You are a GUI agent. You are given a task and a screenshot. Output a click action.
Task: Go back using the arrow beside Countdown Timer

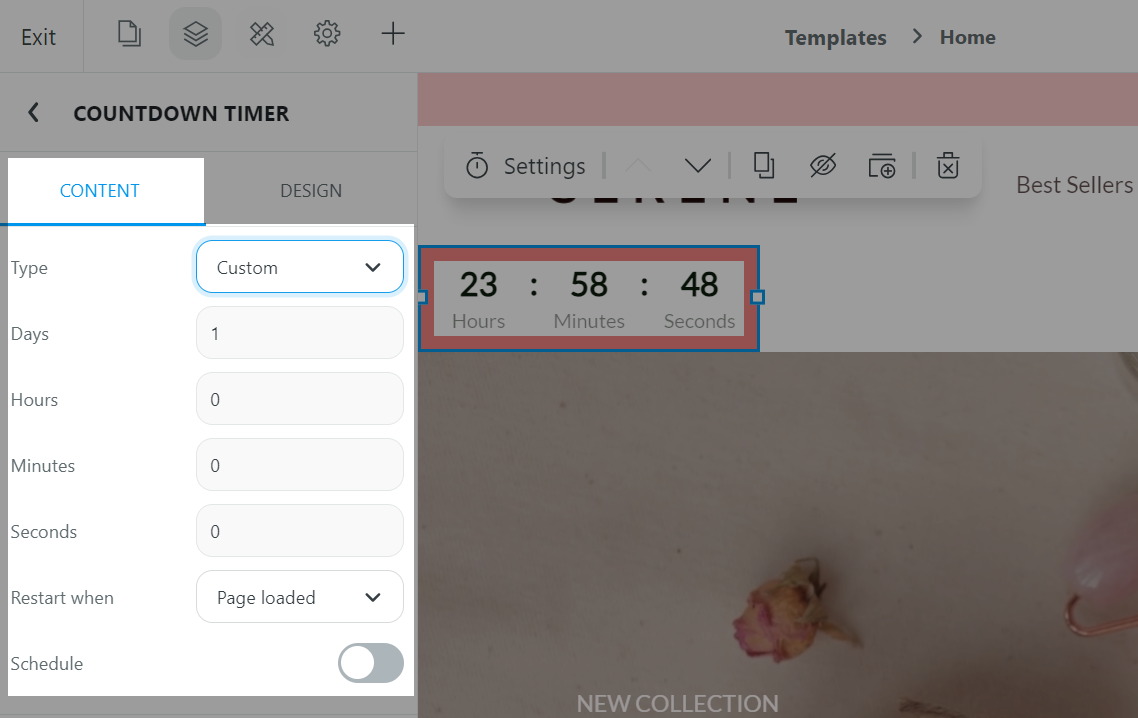[33, 113]
